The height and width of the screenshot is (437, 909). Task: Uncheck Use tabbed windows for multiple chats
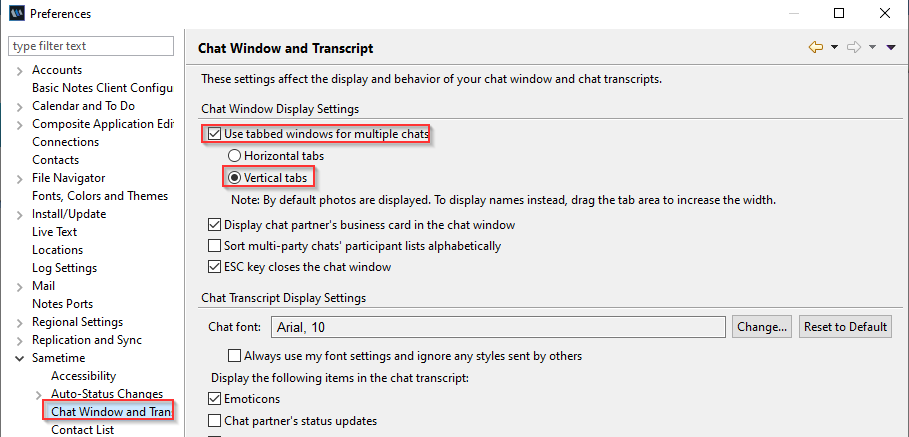[x=214, y=134]
